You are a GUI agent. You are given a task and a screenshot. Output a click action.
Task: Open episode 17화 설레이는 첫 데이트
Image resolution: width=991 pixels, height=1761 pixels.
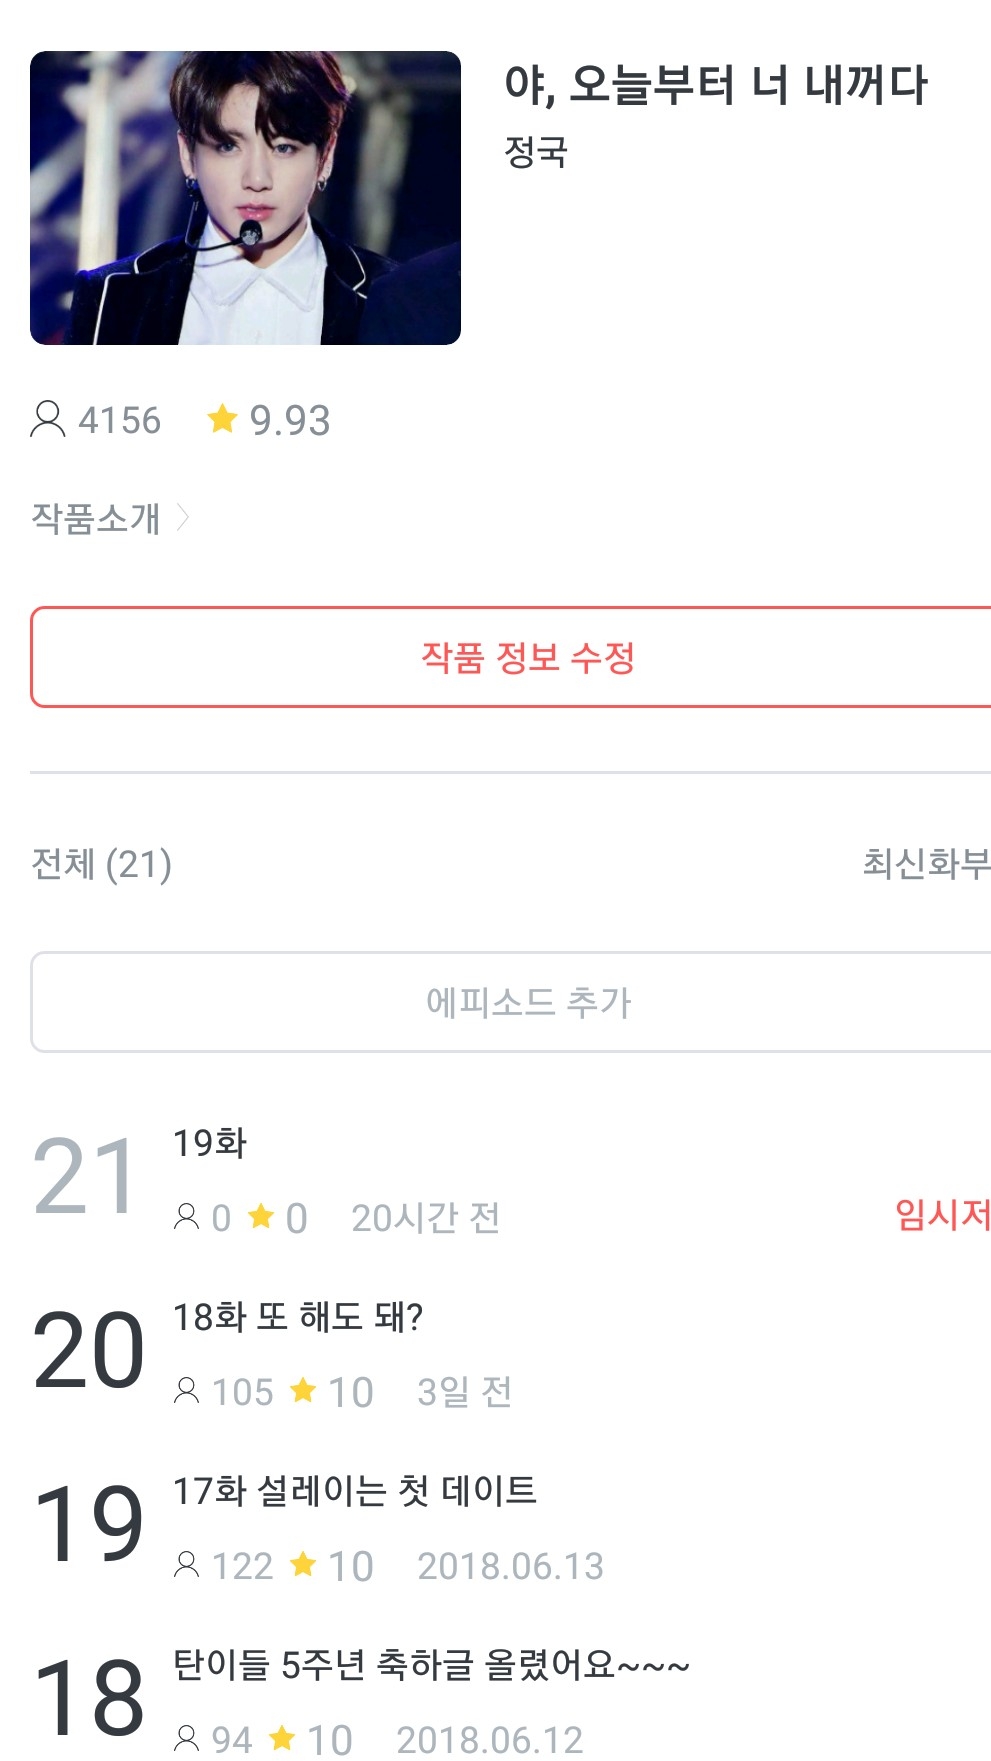(x=355, y=1491)
